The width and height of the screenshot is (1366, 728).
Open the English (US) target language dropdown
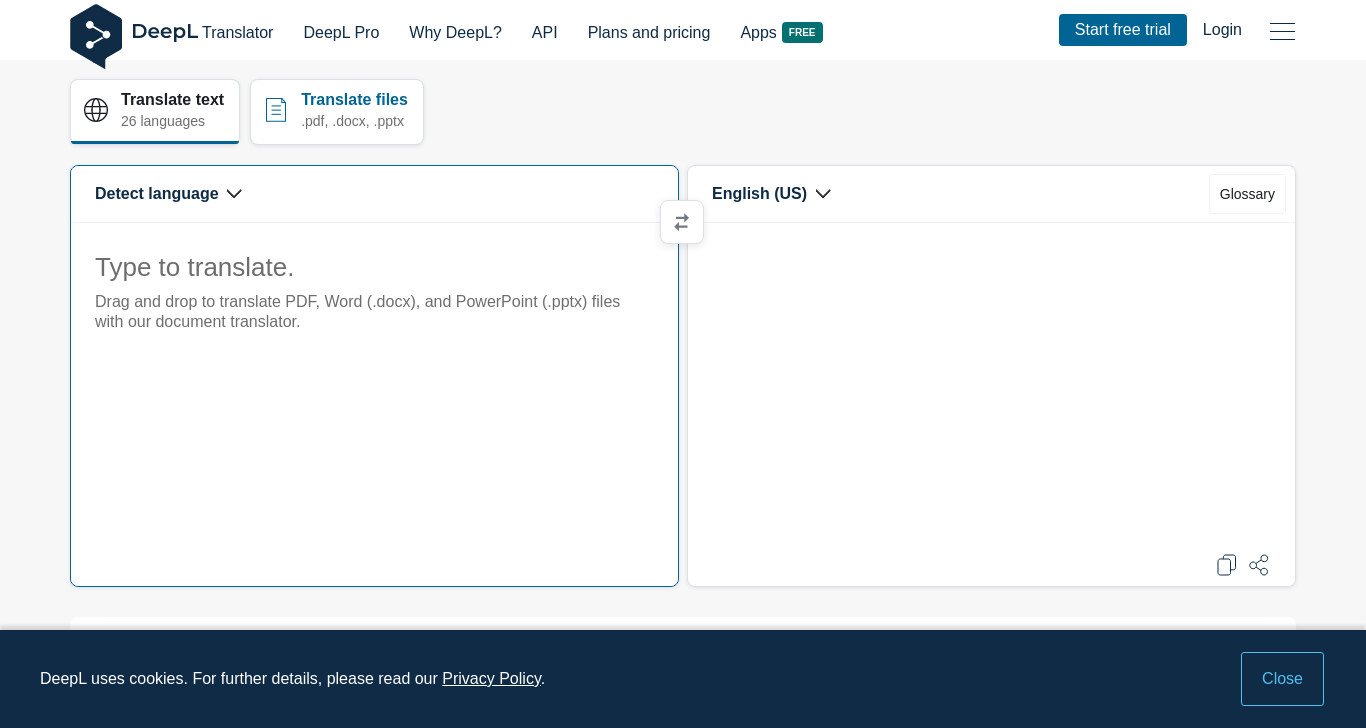771,194
